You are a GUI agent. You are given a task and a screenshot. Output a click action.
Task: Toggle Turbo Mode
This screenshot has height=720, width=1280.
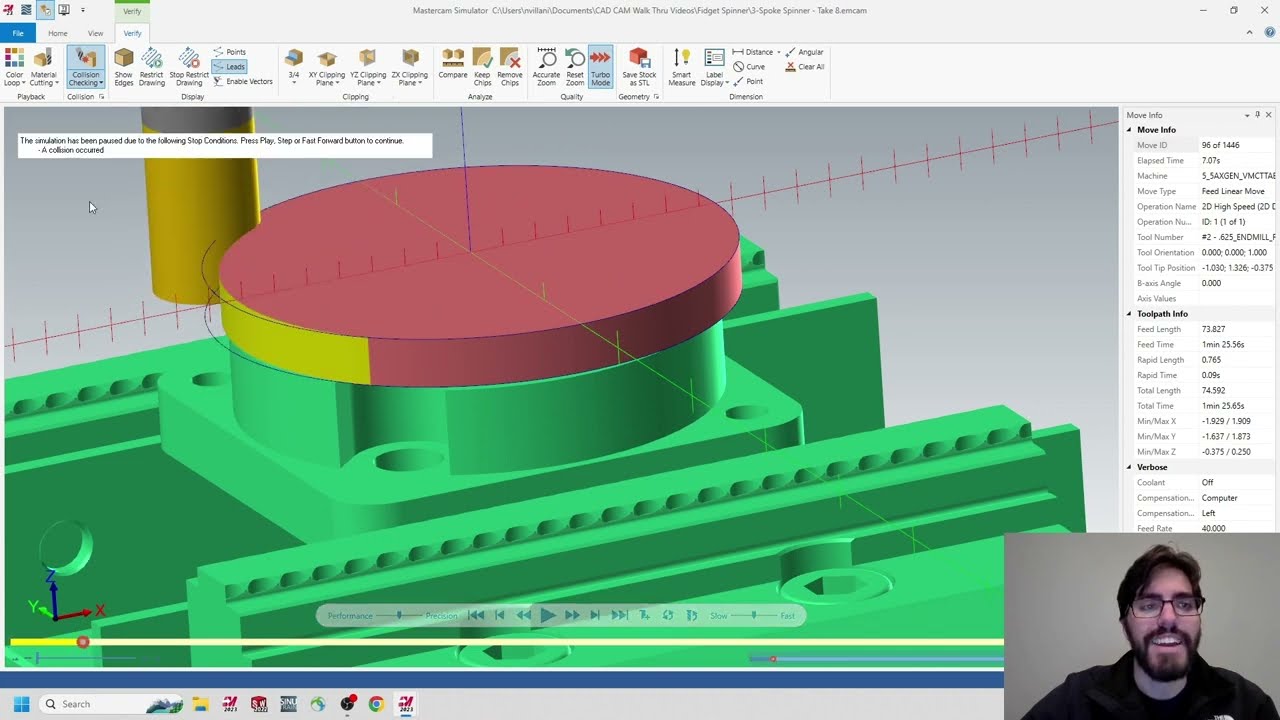pos(600,66)
